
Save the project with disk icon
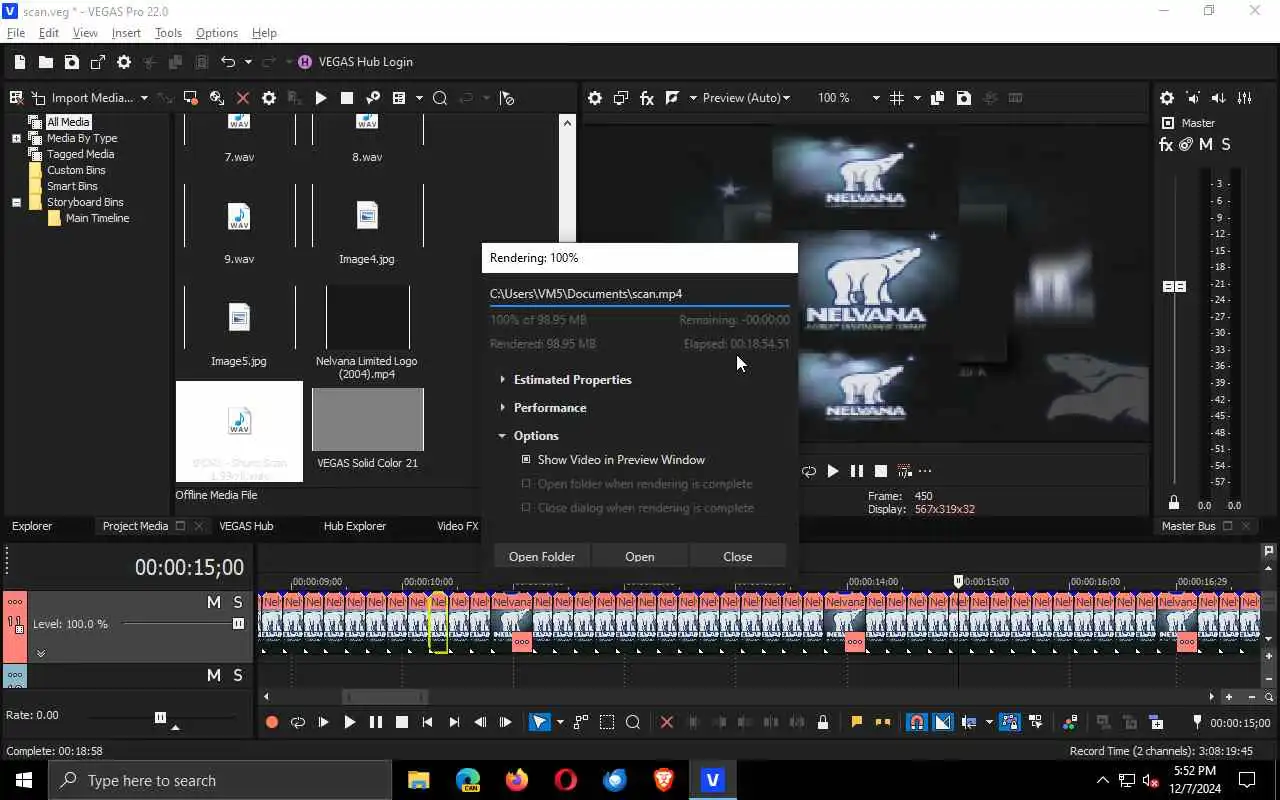[72, 62]
